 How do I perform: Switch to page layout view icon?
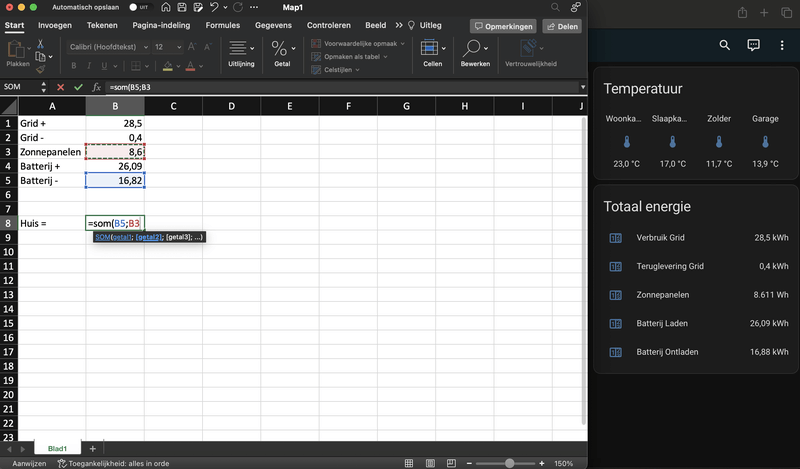430,463
